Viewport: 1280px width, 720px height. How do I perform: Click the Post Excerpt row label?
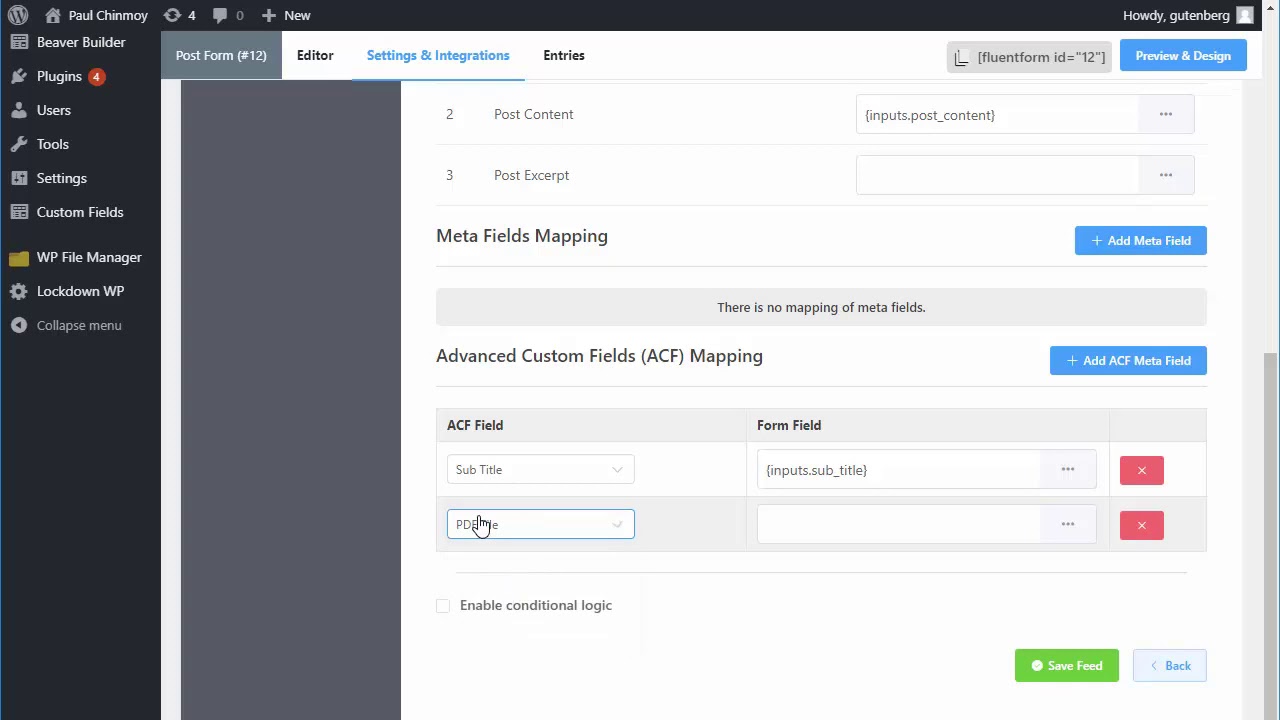531,175
